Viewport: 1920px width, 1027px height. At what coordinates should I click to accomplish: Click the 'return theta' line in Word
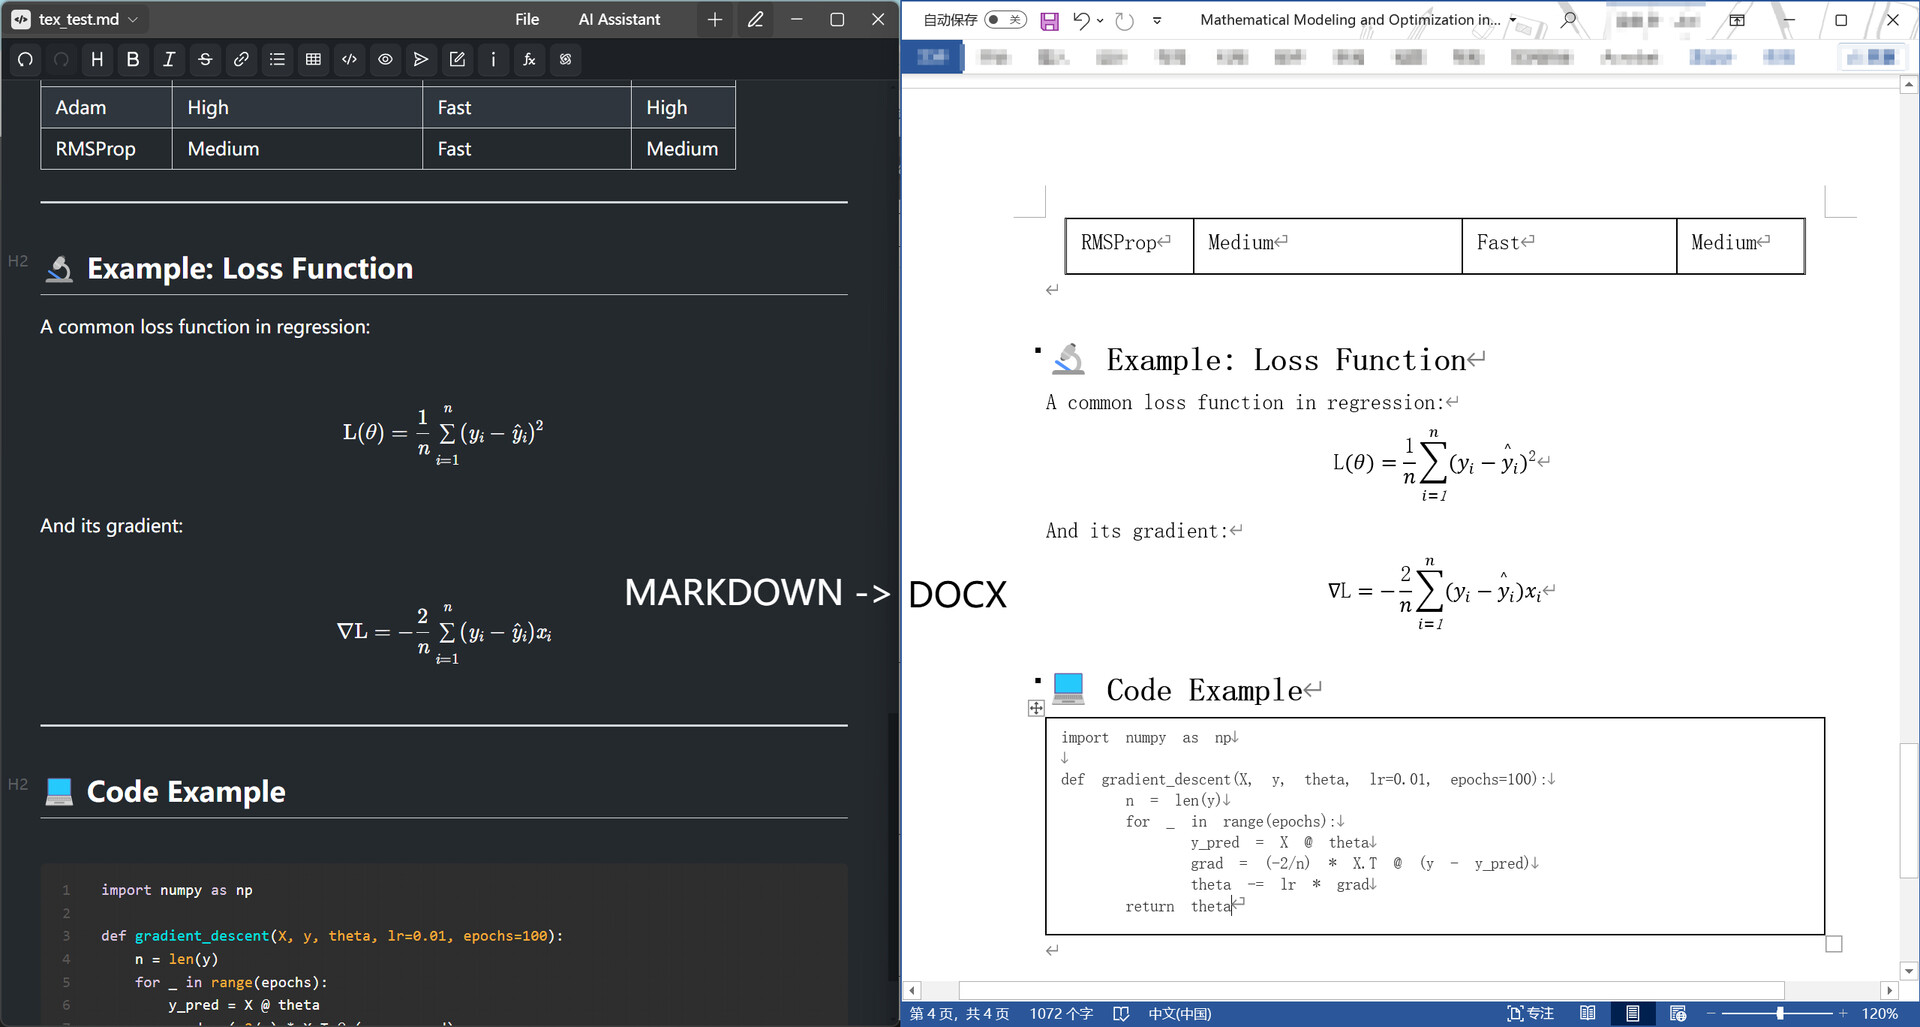coord(1178,906)
